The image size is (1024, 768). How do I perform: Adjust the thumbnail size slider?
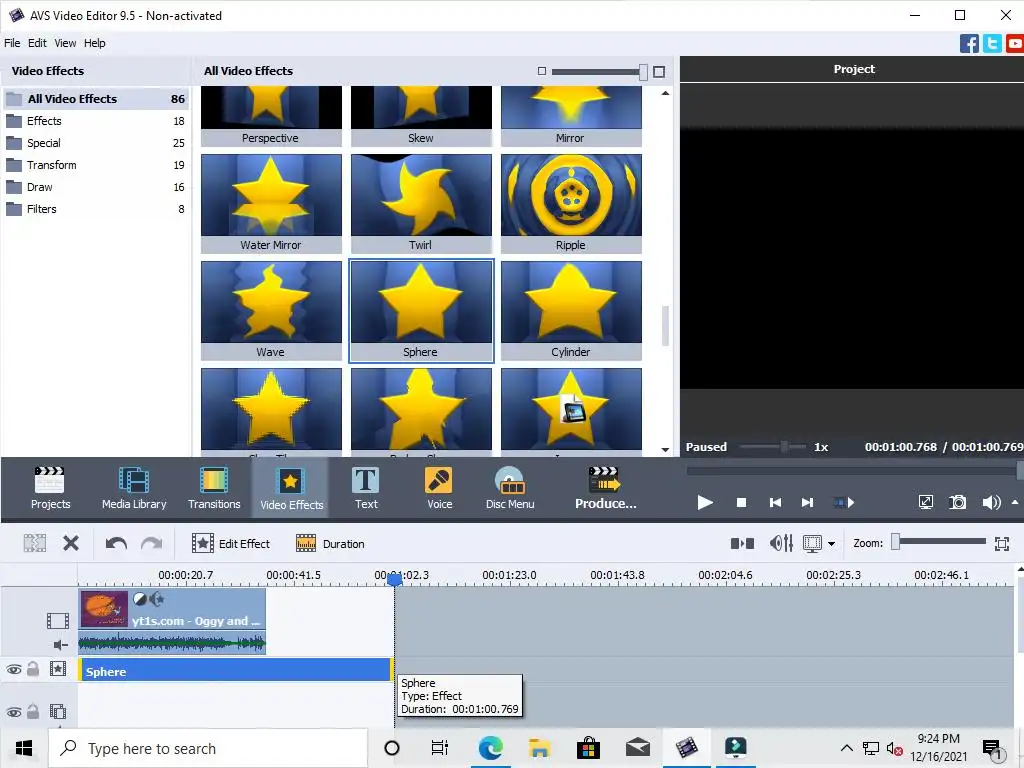(x=643, y=72)
